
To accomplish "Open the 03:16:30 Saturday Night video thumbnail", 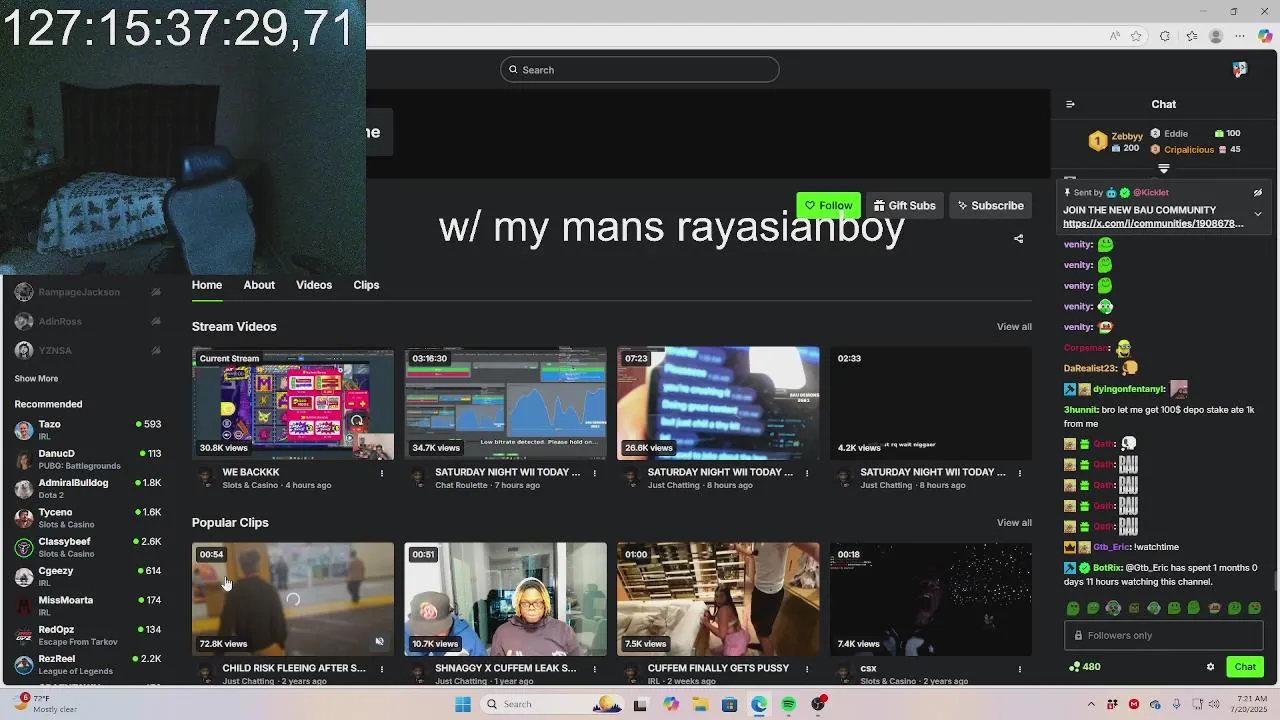I will [505, 403].
